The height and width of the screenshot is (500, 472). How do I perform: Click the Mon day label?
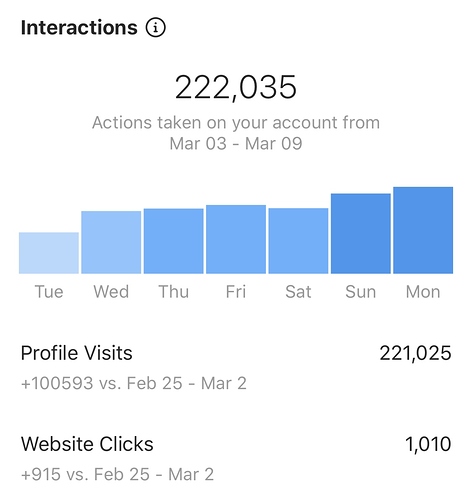pyautogui.click(x=423, y=292)
